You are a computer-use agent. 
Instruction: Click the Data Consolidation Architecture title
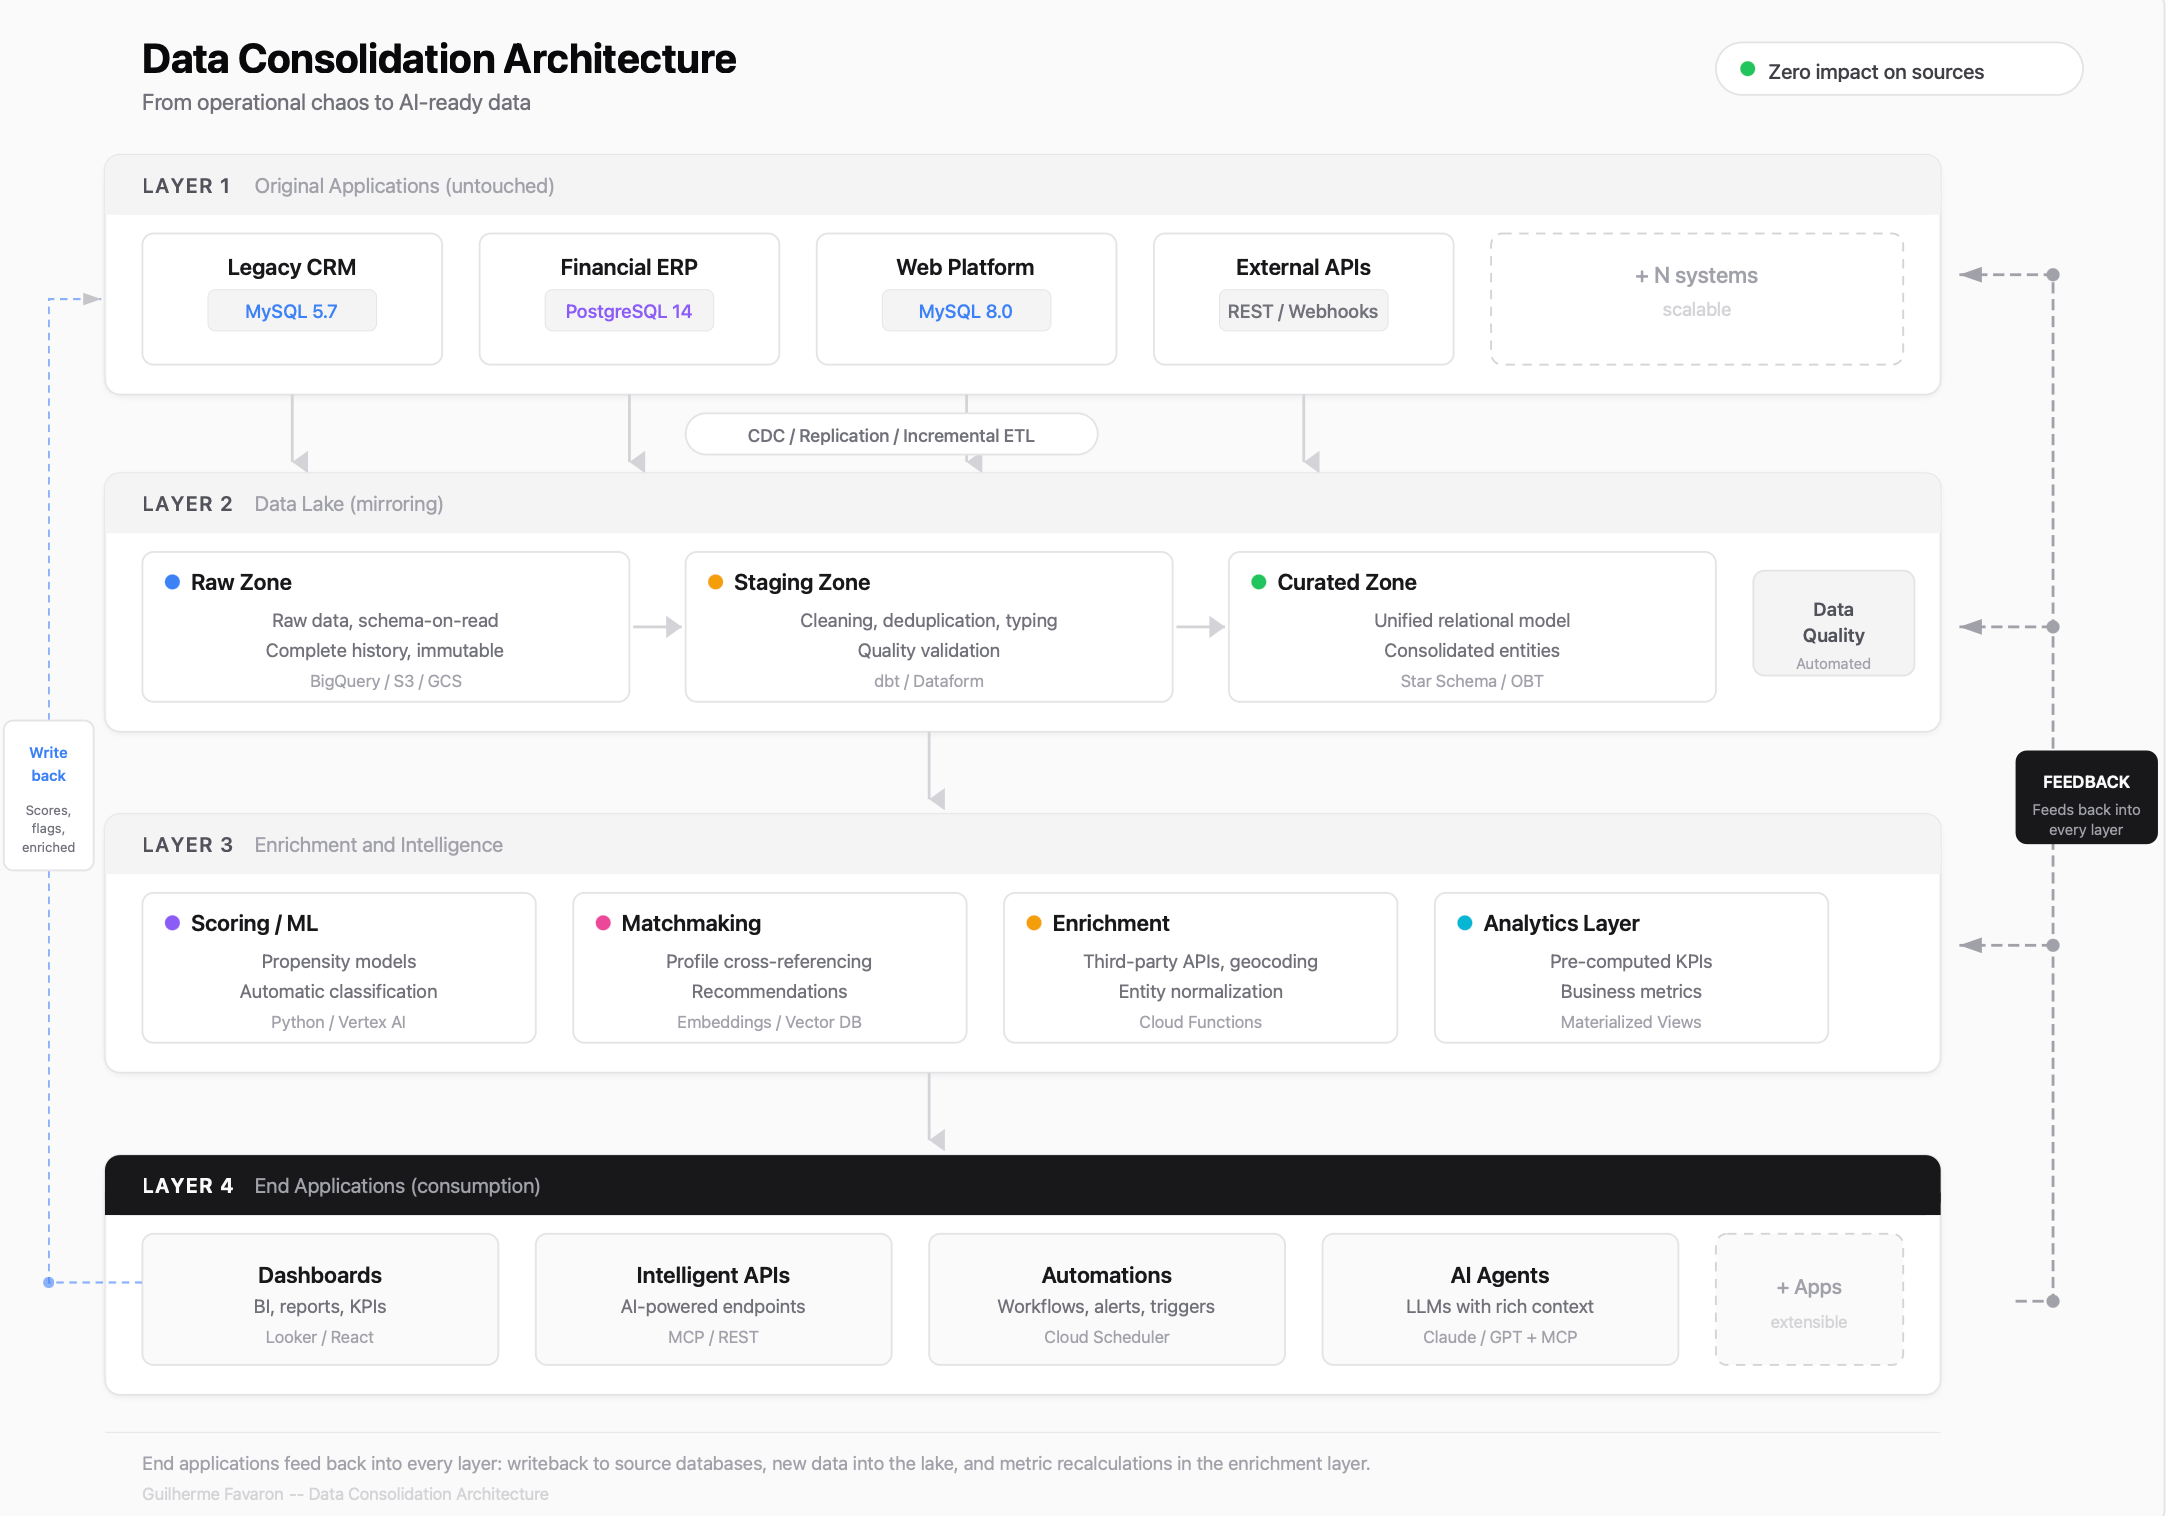pyautogui.click(x=439, y=59)
